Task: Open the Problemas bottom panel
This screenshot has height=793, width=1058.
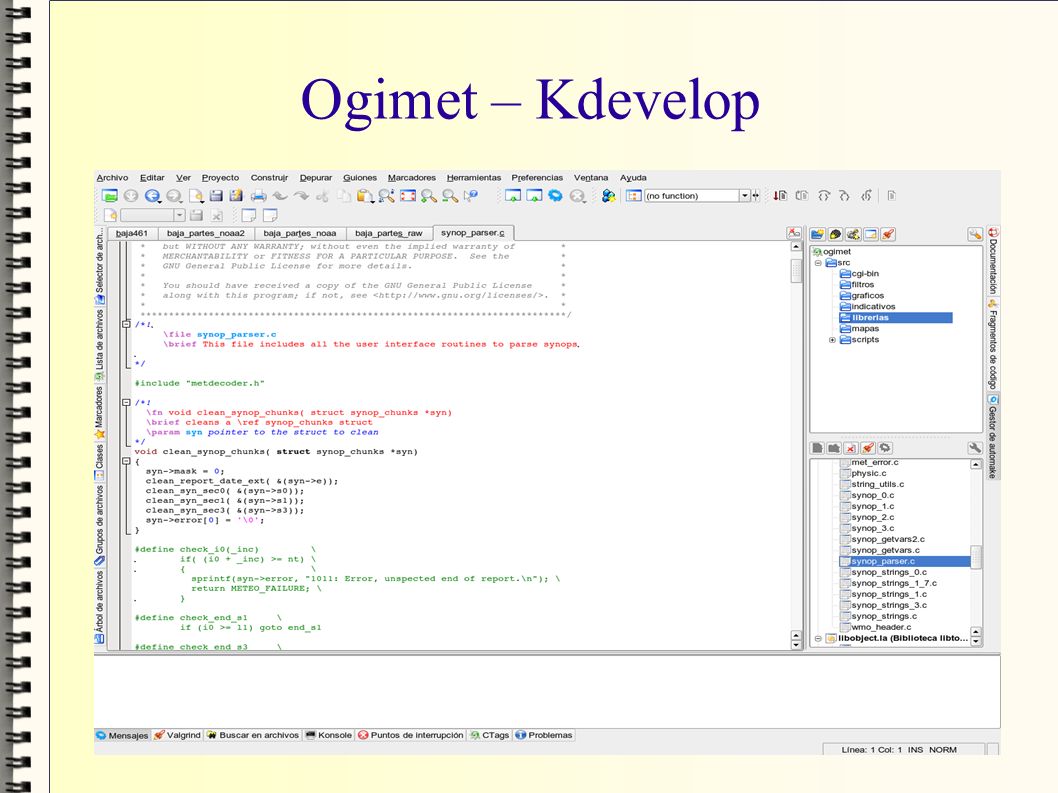Action: point(544,736)
